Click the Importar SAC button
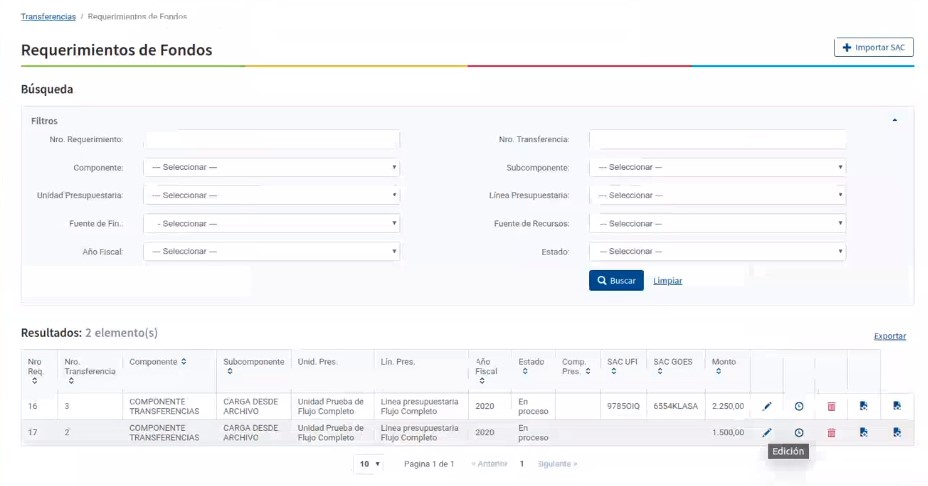 tap(873, 47)
